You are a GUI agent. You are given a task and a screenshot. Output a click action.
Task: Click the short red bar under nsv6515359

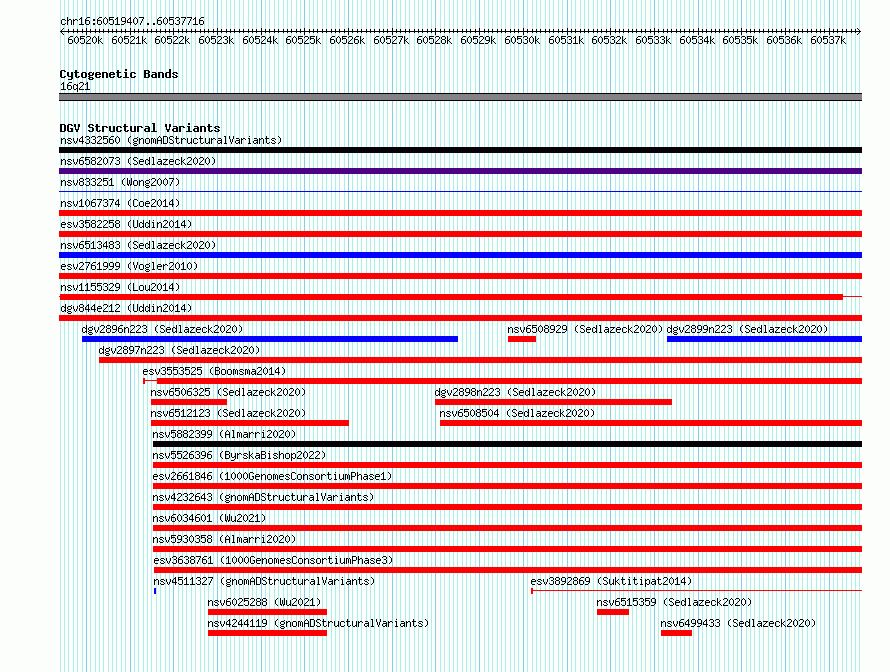pos(613,612)
